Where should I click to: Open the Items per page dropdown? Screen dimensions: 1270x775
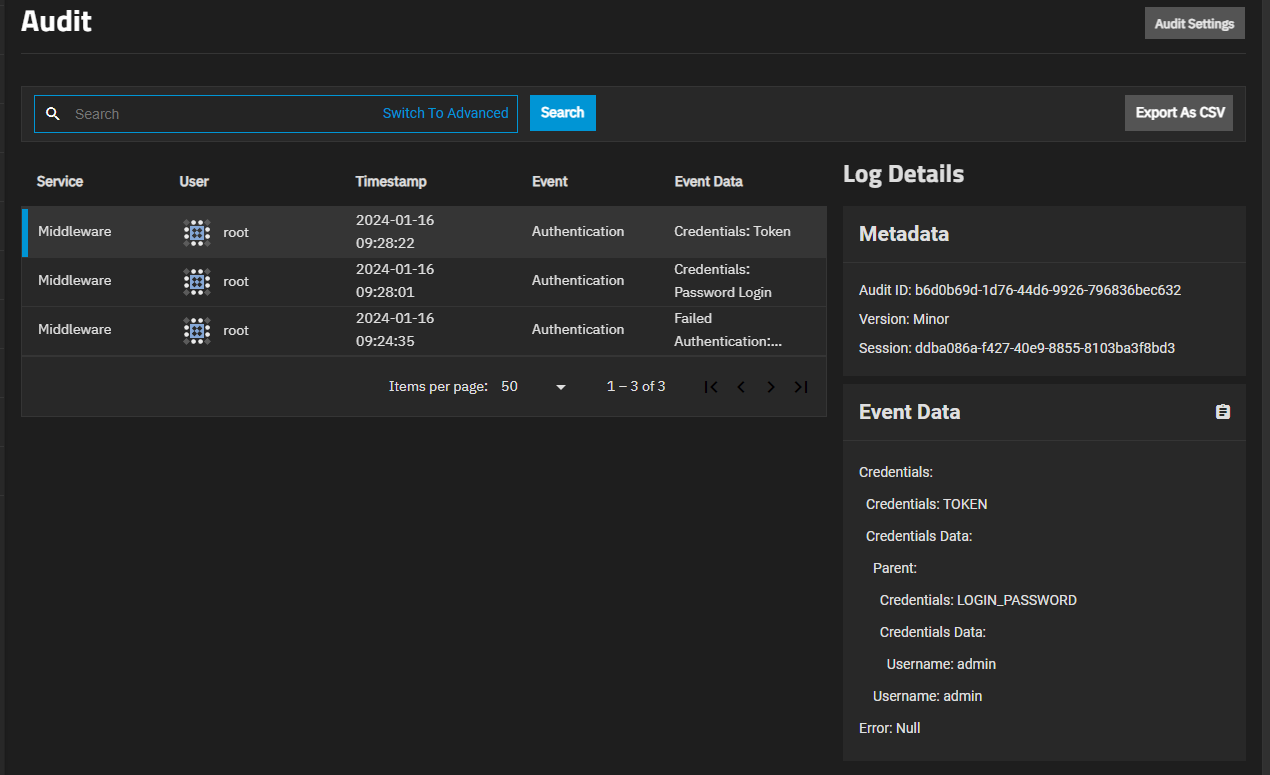pyautogui.click(x=534, y=387)
